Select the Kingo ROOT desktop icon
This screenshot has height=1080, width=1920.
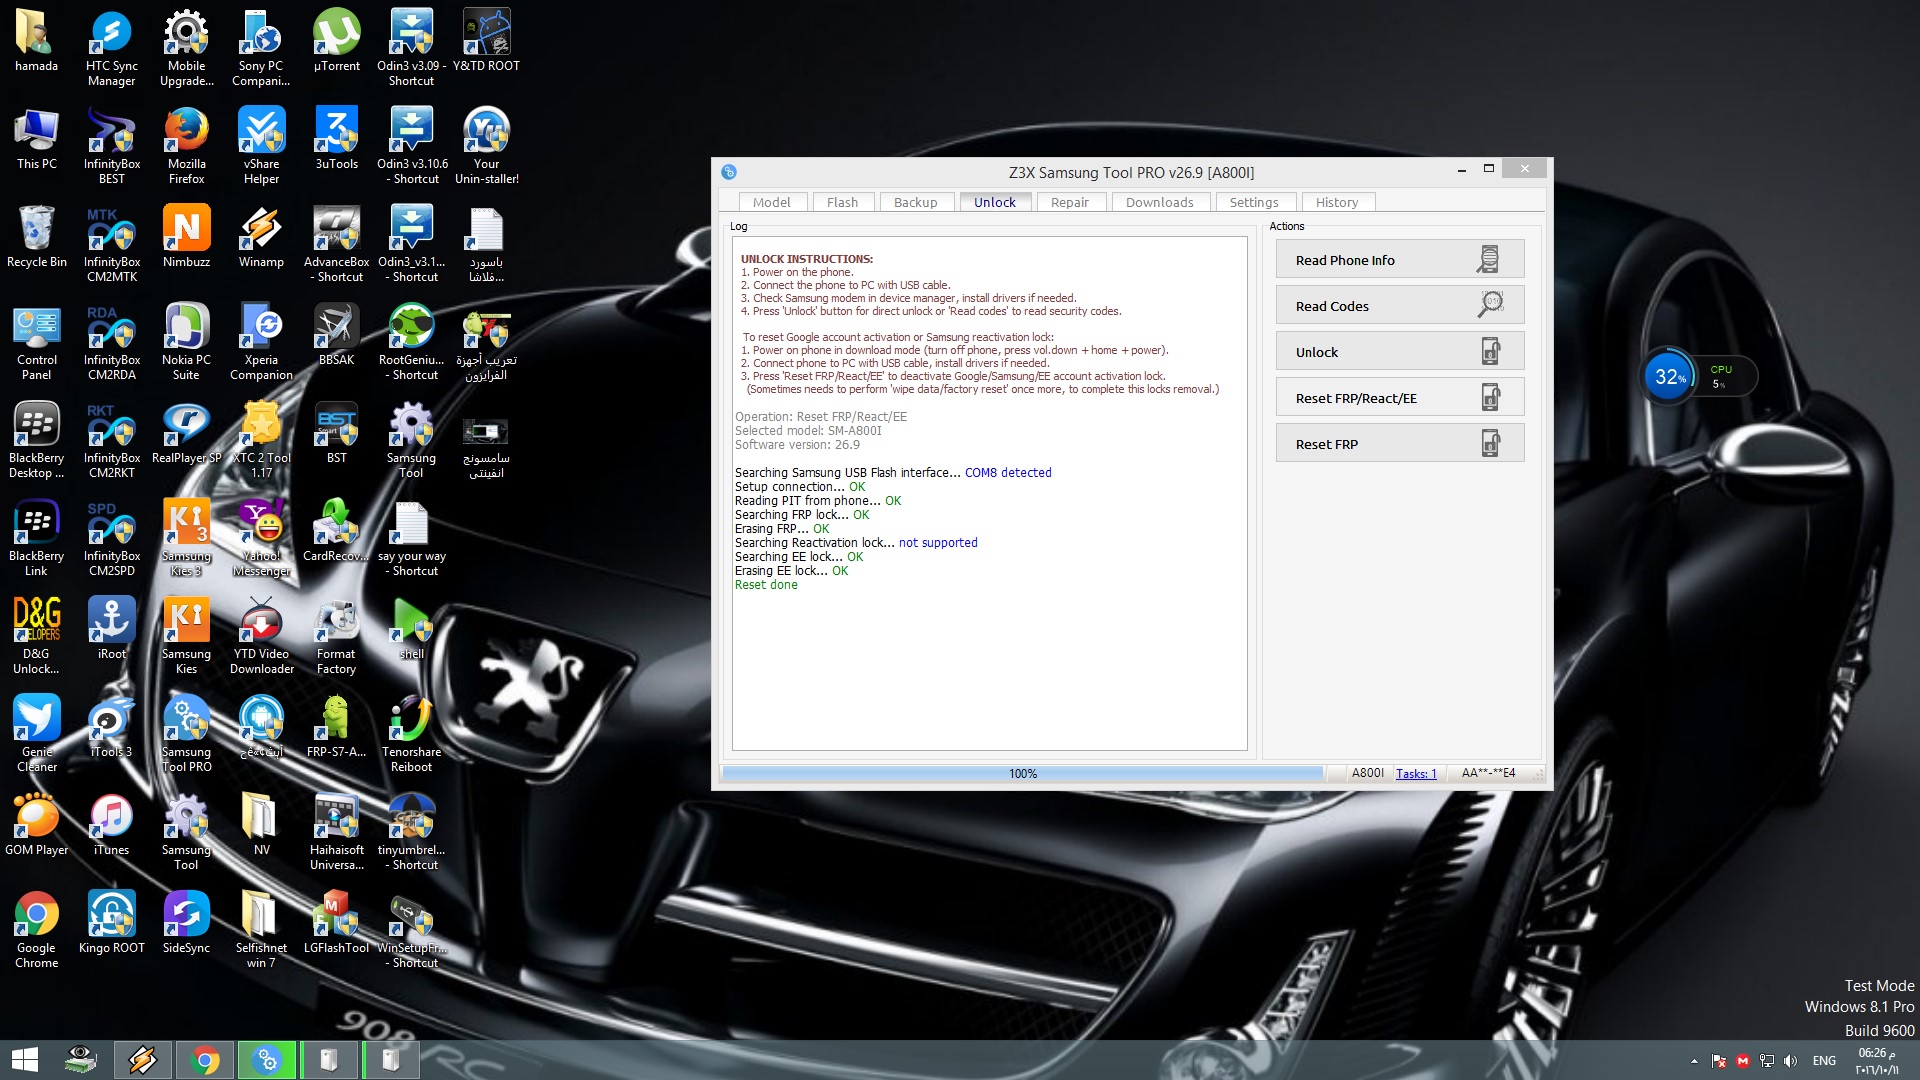(x=111, y=924)
